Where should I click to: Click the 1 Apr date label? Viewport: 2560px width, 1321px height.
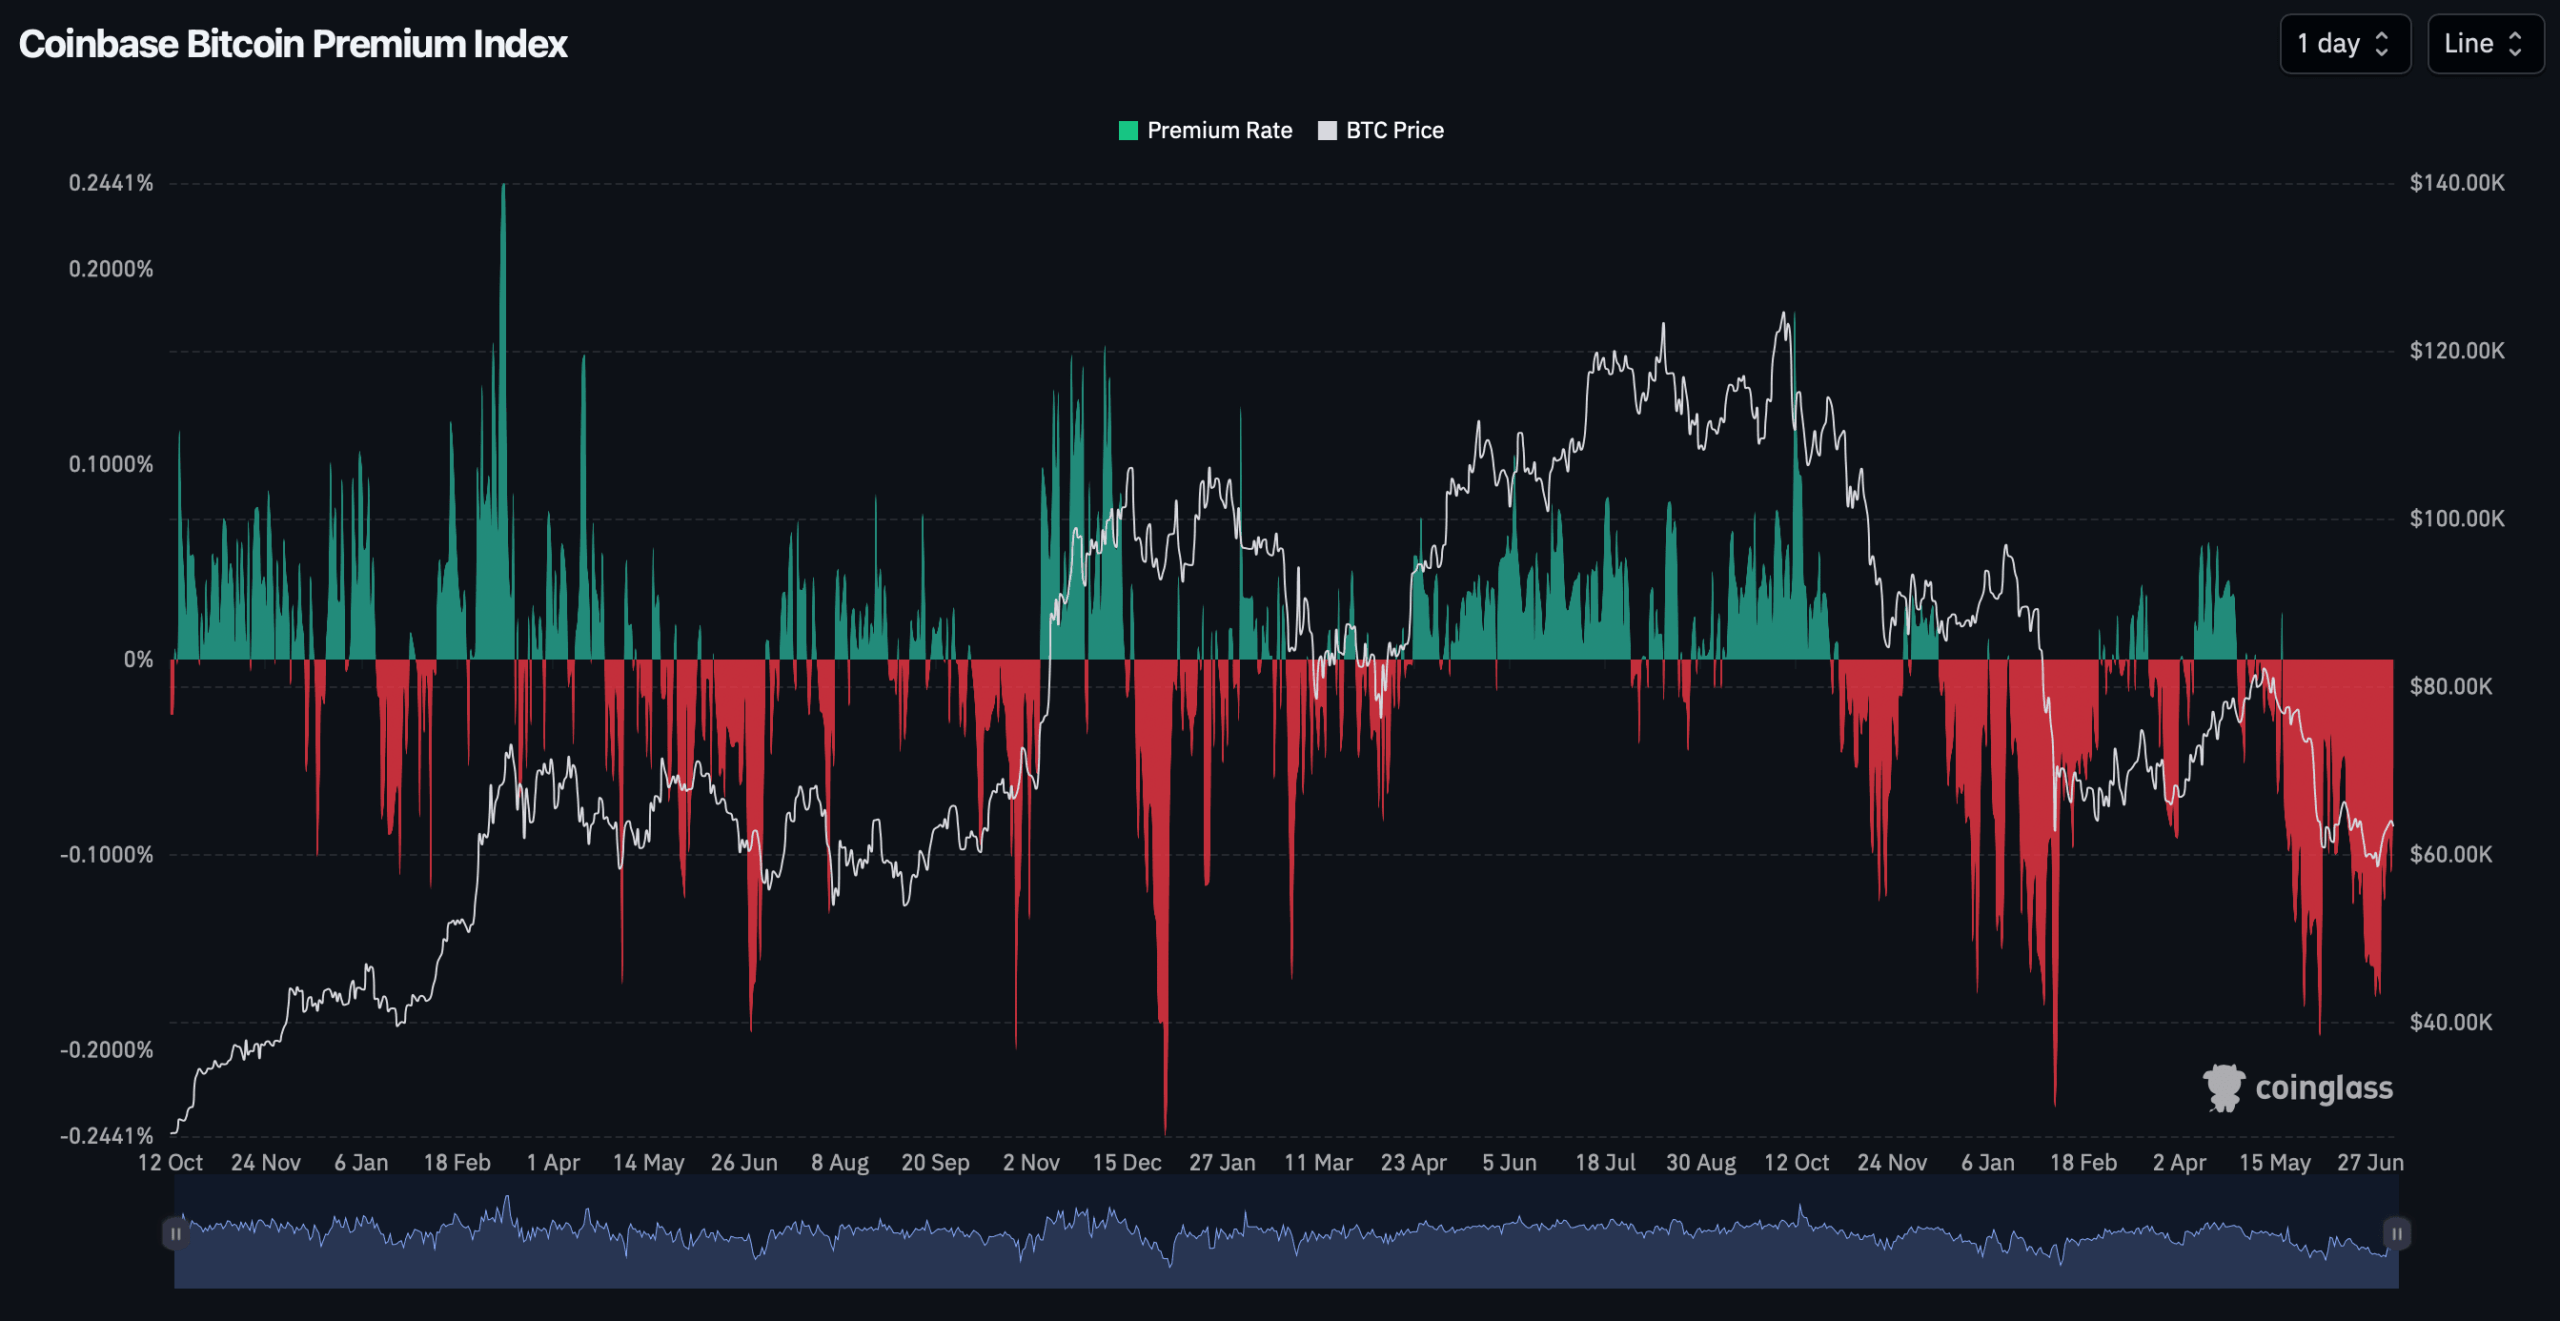pyautogui.click(x=553, y=1162)
